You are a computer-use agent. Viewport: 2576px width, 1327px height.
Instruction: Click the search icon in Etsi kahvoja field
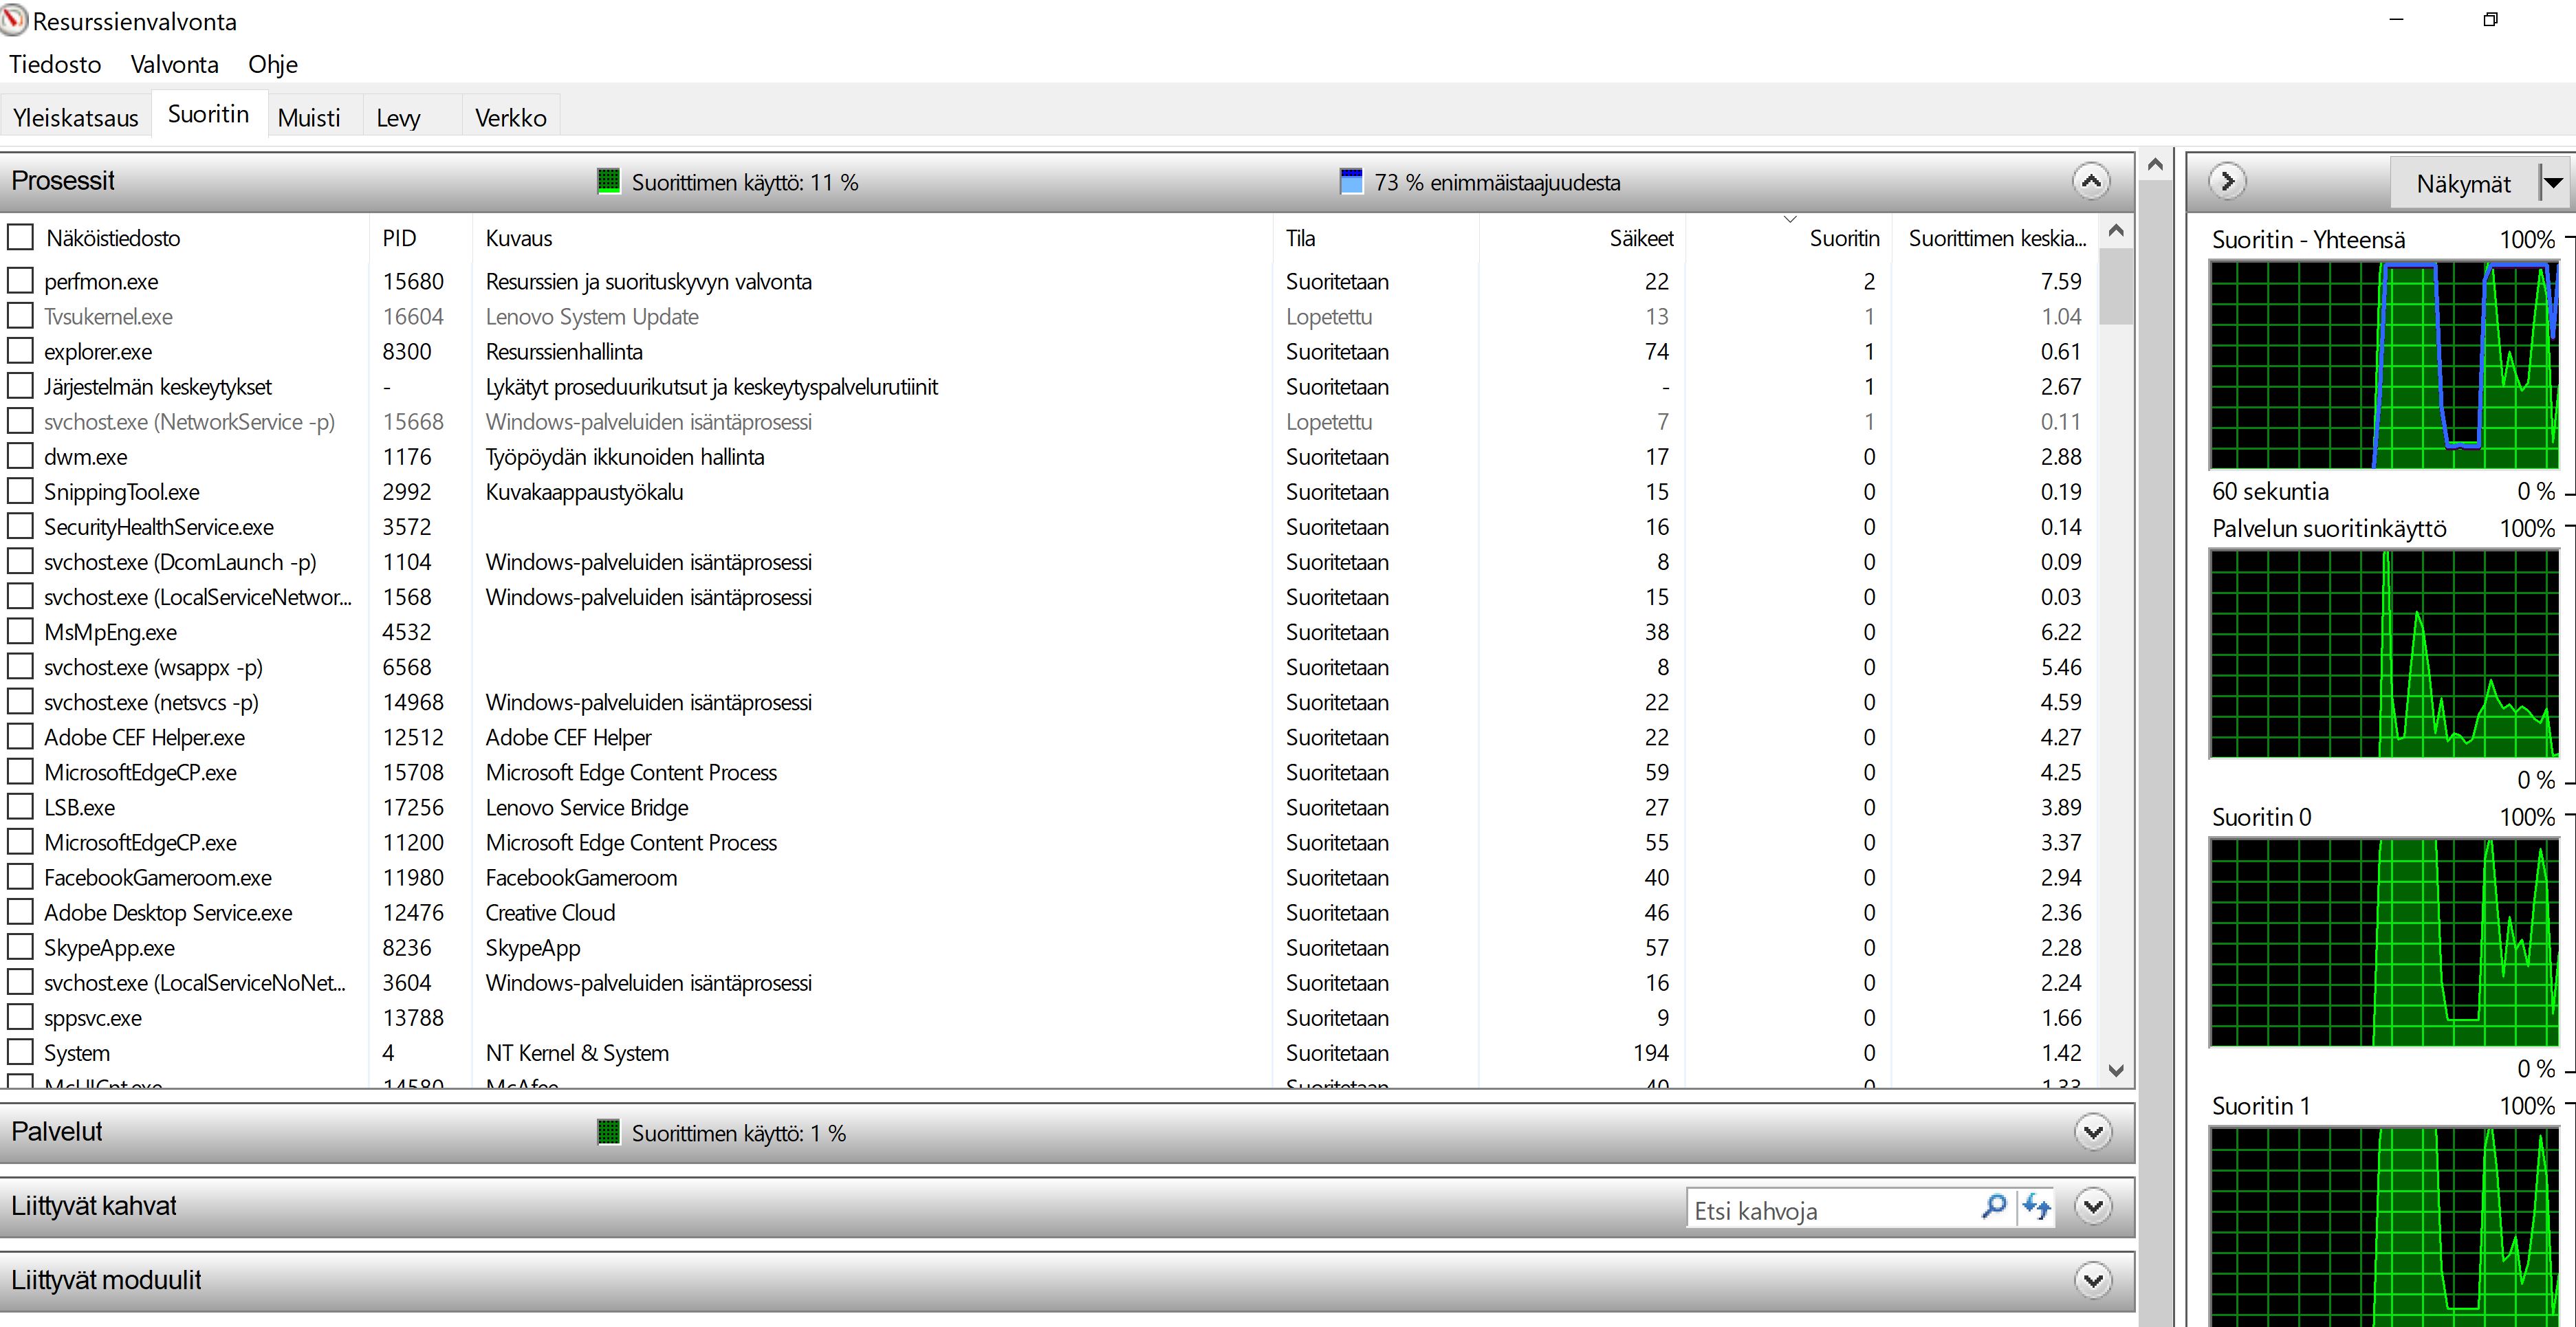tap(1993, 1207)
